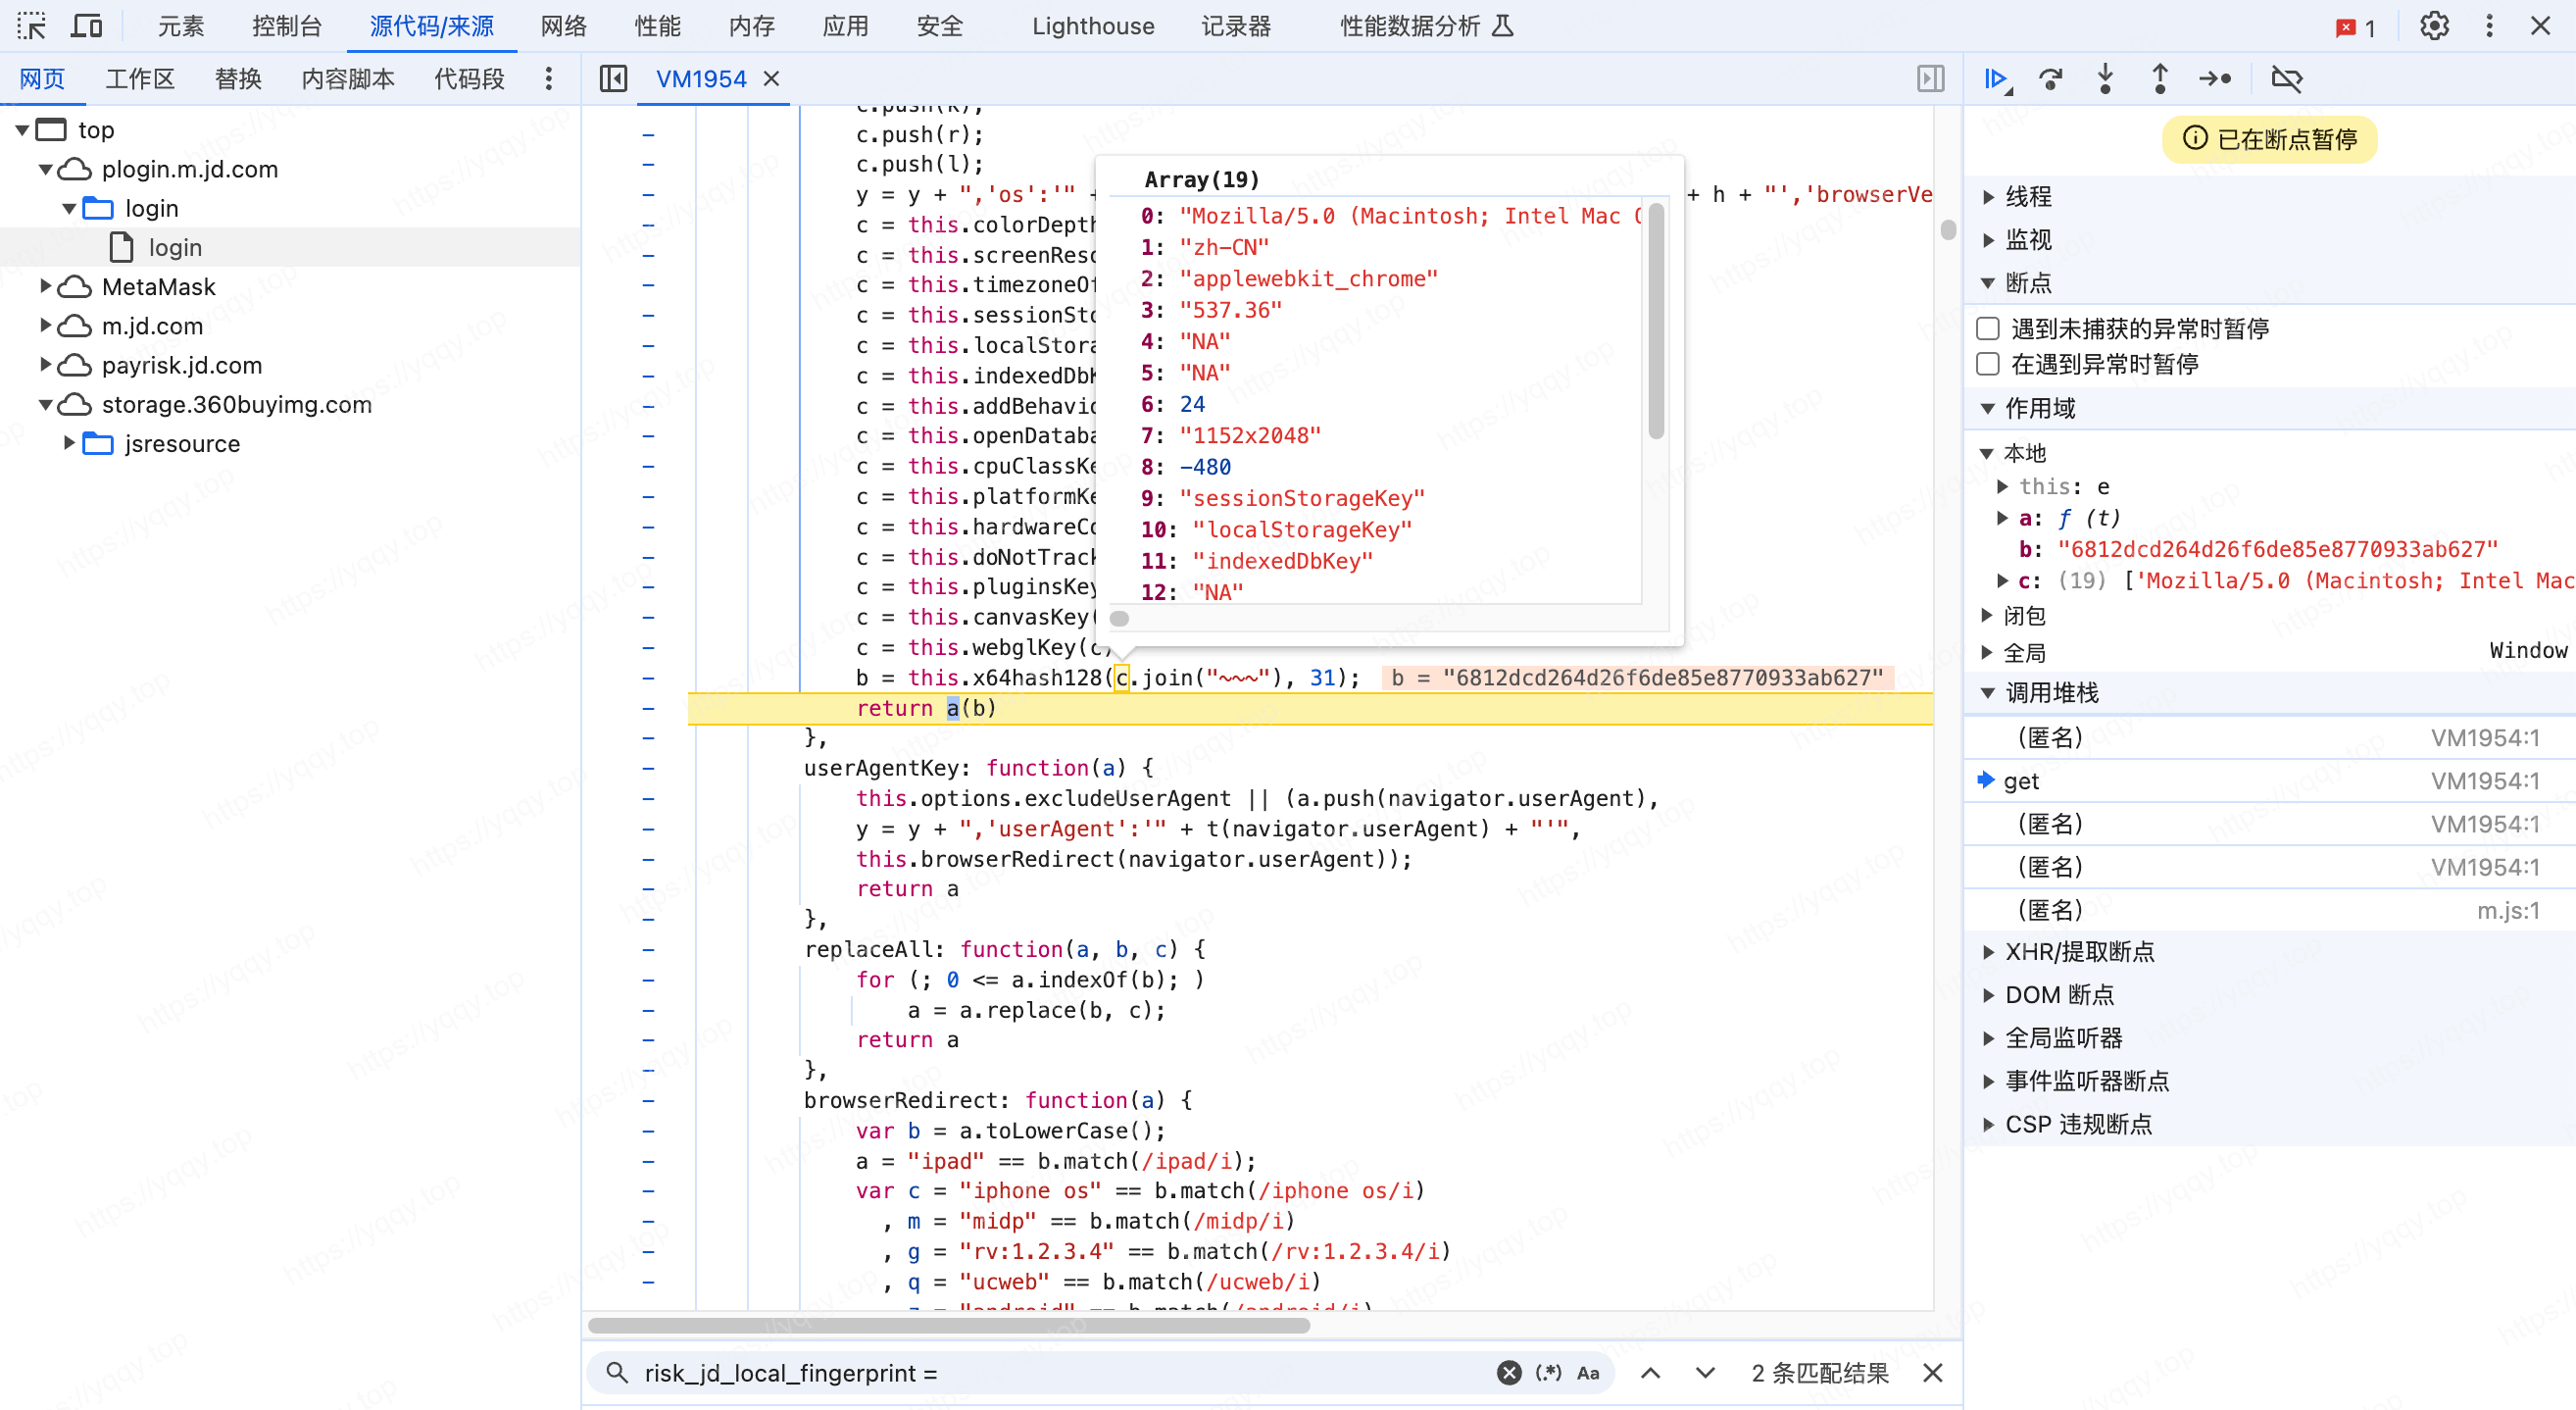This screenshot has width=2576, height=1410.
Task: Expand the m.jd.com domain
Action: point(46,325)
